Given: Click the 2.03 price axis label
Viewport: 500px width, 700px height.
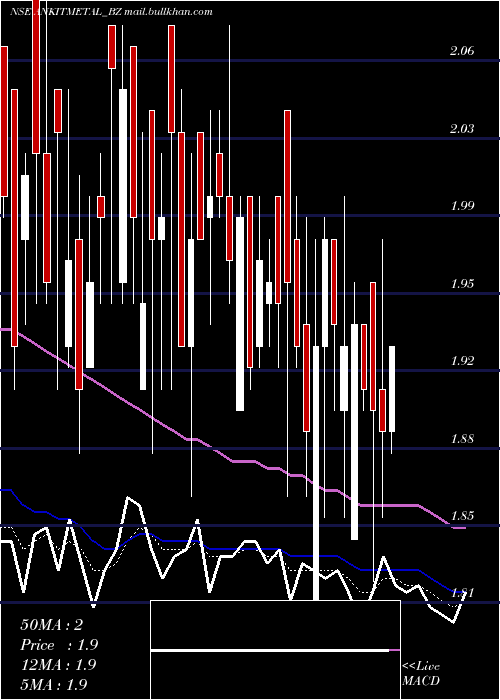Looking at the screenshot, I should [462, 129].
